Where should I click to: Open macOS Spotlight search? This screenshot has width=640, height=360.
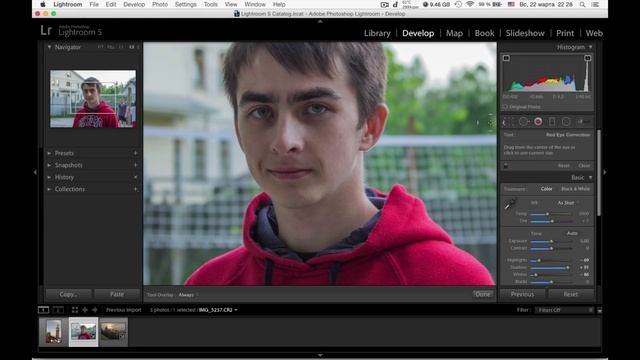tap(582, 4)
